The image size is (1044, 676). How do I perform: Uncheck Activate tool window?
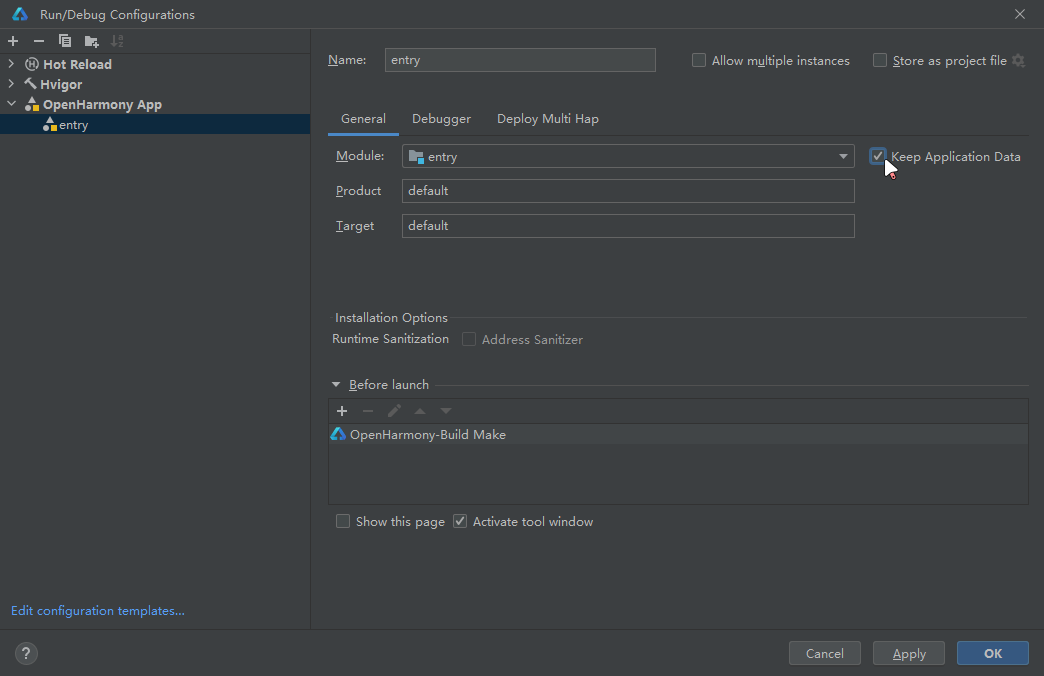(460, 521)
